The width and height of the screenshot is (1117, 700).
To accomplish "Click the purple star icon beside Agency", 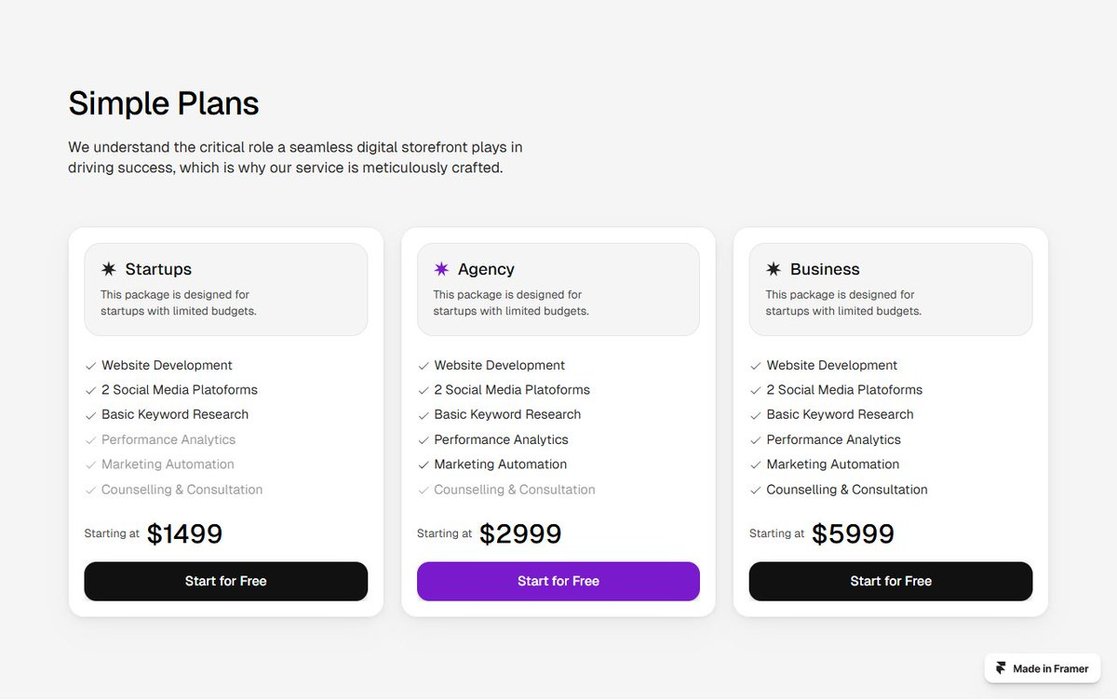I will point(441,269).
